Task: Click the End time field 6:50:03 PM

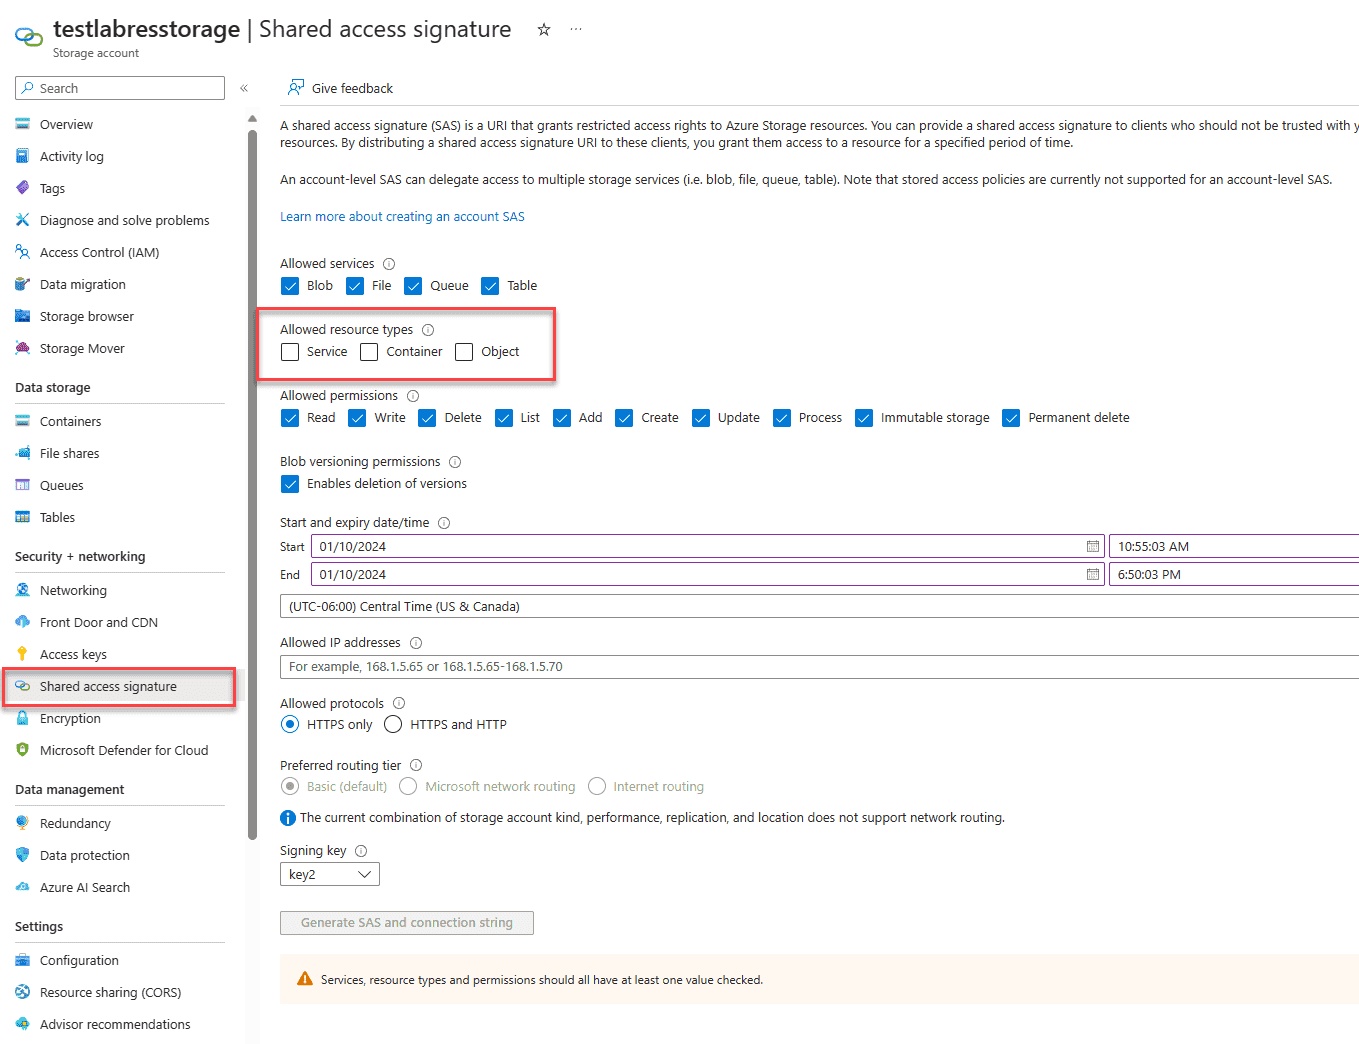Action: (1234, 575)
